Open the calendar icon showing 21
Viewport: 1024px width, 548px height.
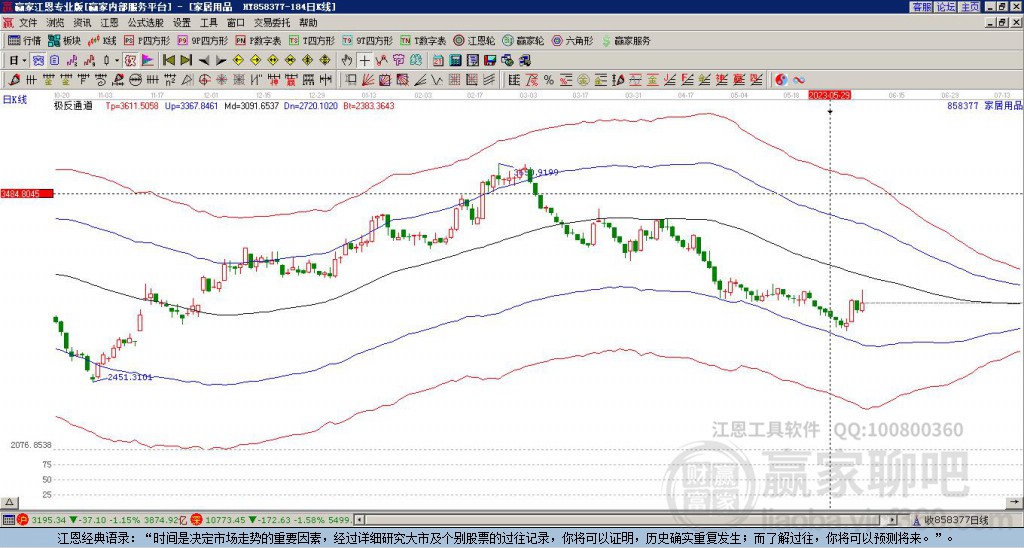(438, 61)
